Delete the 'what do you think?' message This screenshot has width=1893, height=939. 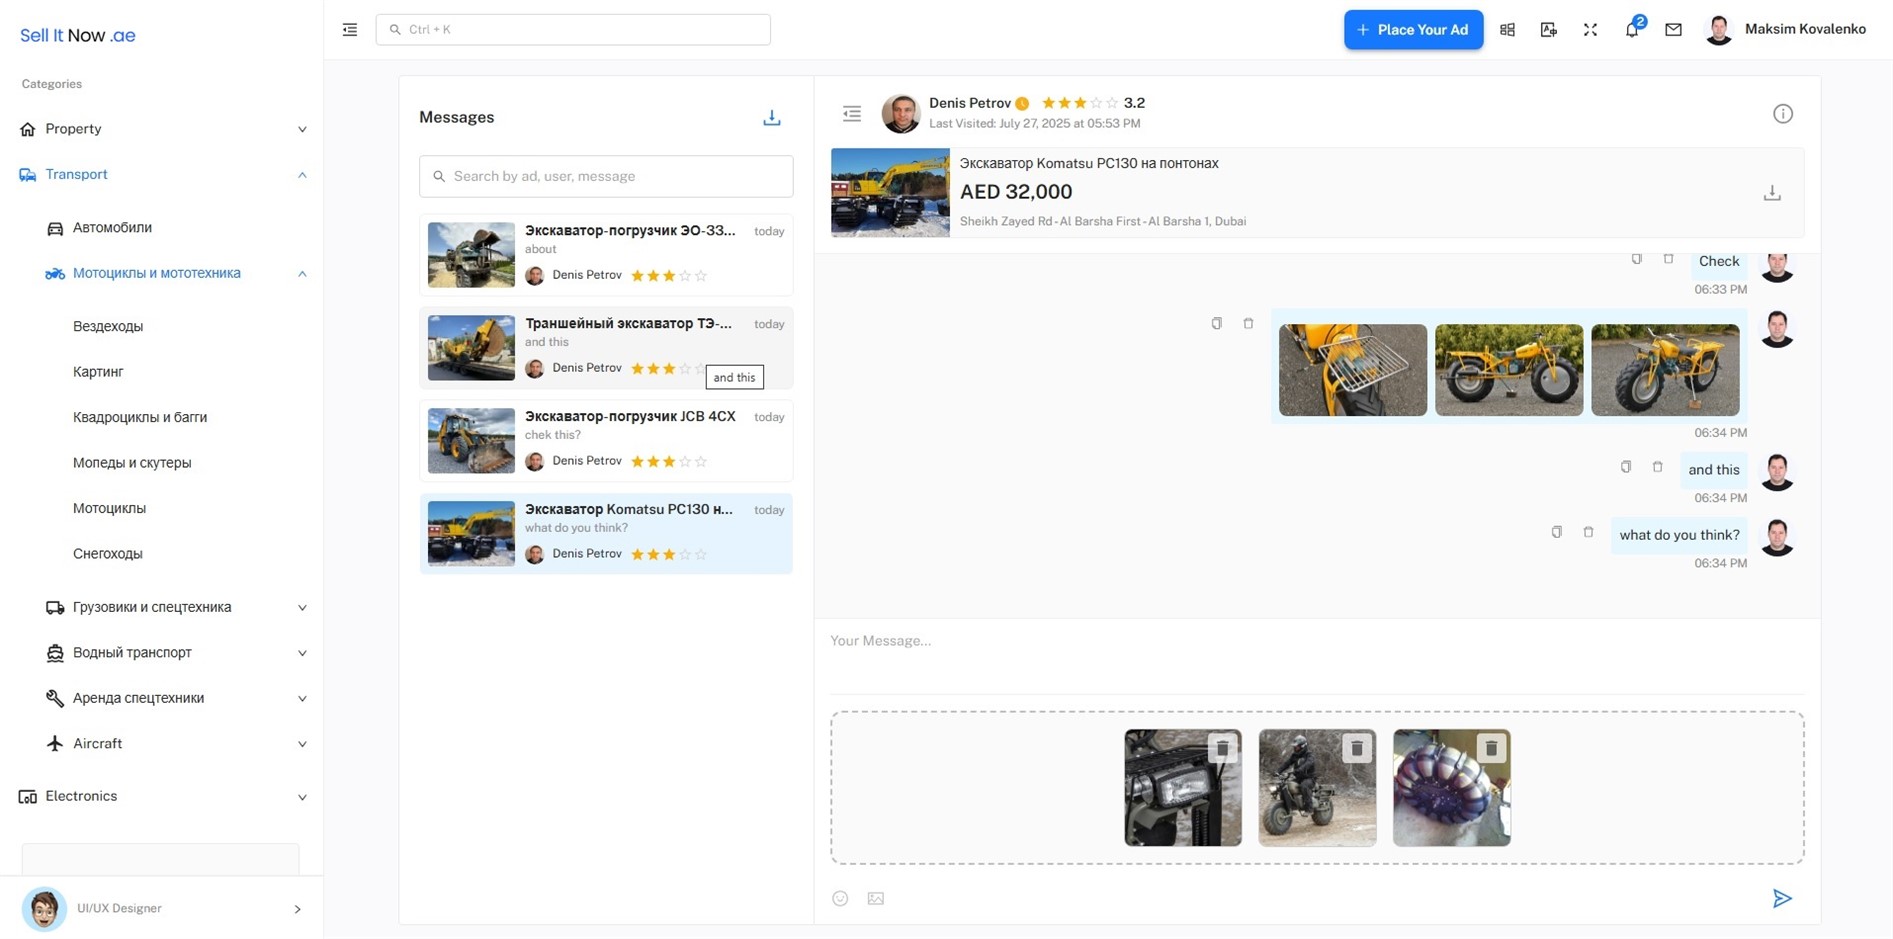pyautogui.click(x=1588, y=533)
